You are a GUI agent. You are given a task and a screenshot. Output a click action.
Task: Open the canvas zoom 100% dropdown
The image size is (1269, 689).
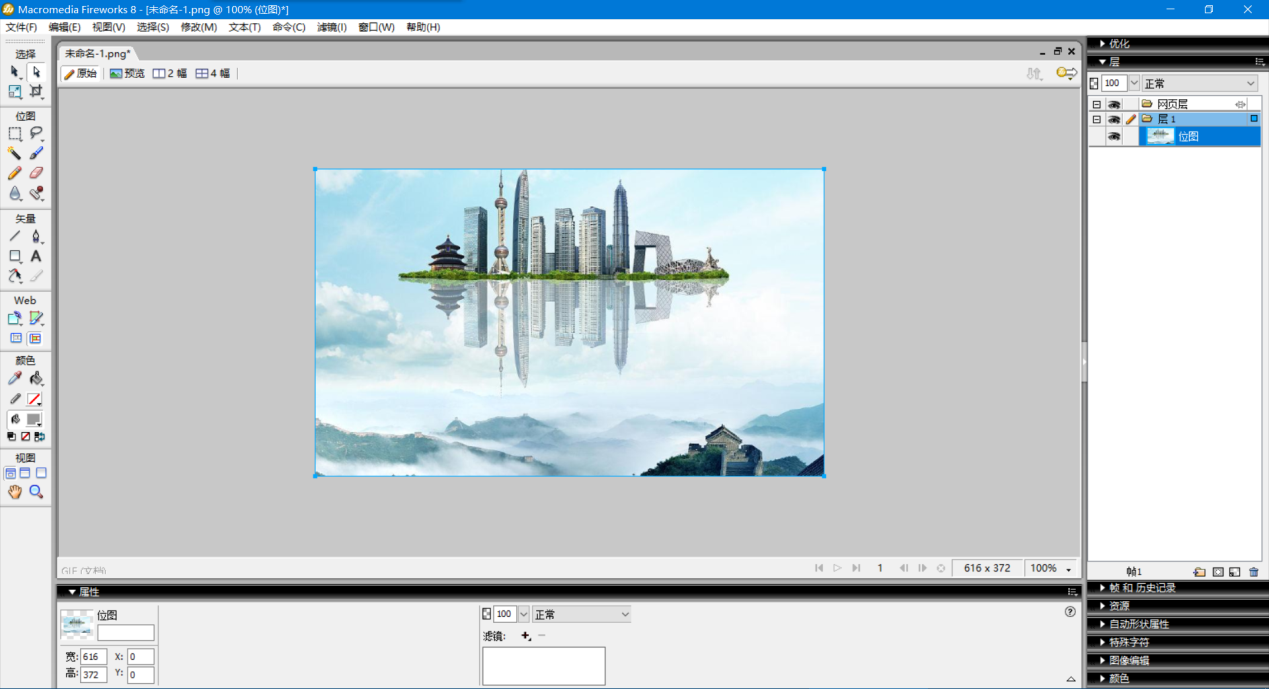pyautogui.click(x=1051, y=568)
